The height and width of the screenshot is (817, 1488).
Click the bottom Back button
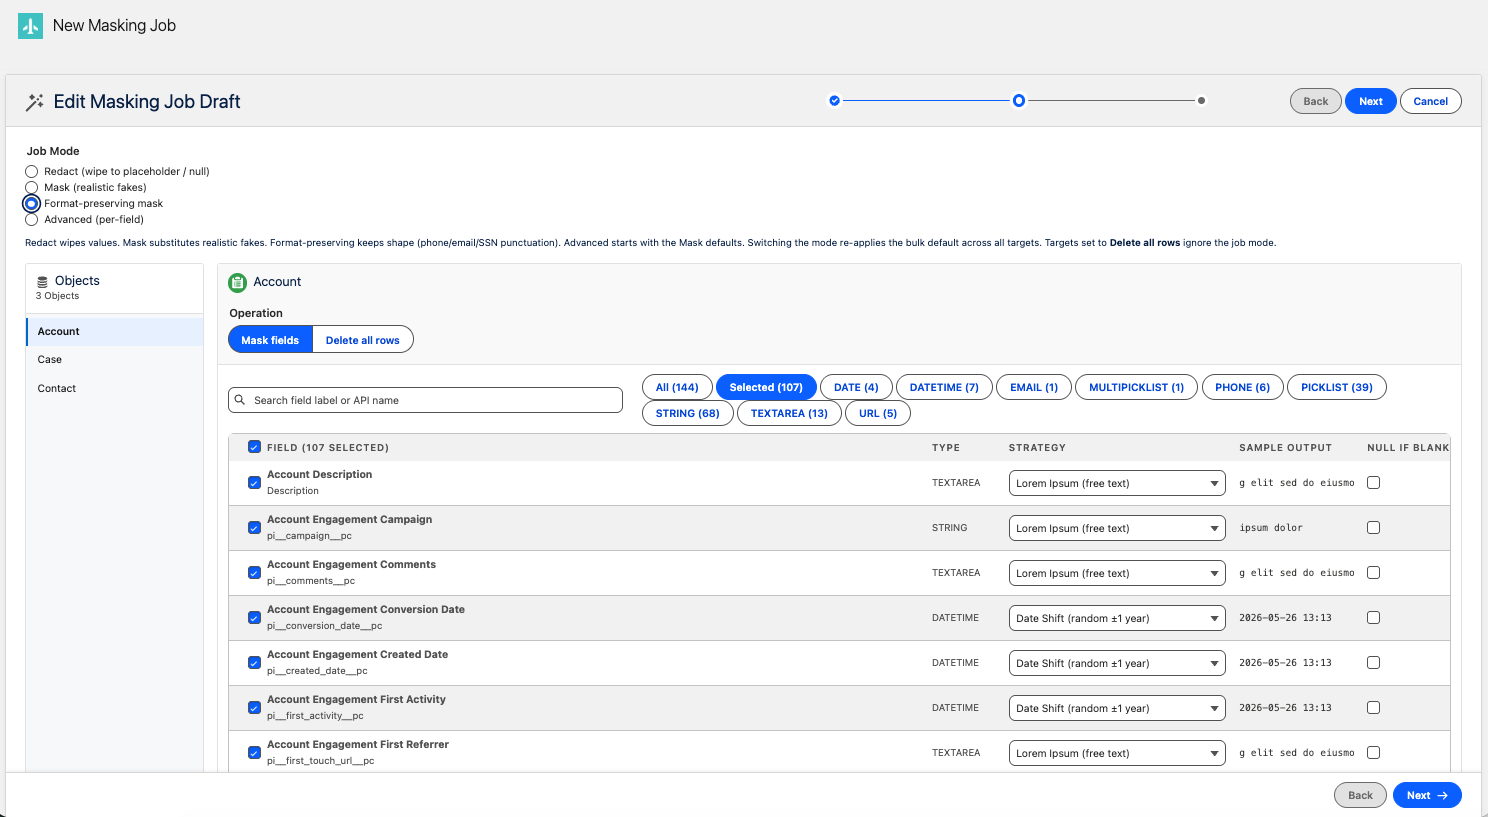[1360, 795]
